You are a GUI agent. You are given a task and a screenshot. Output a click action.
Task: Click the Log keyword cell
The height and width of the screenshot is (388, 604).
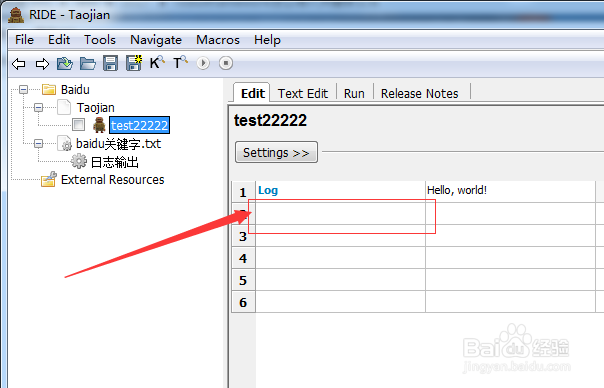coord(340,191)
